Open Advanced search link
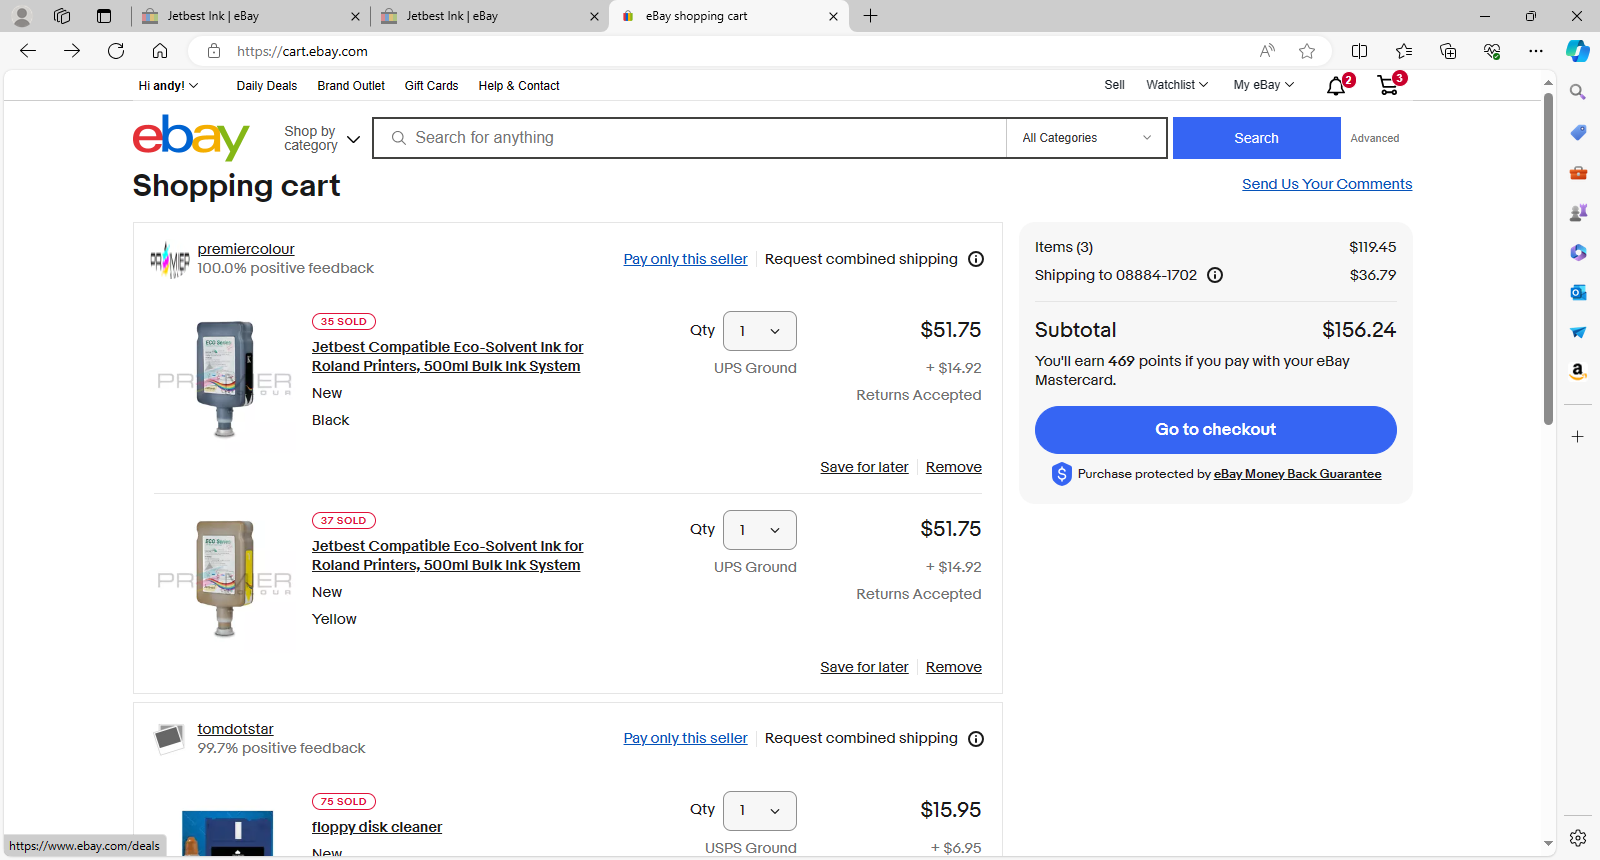This screenshot has height=860, width=1600. click(1375, 138)
